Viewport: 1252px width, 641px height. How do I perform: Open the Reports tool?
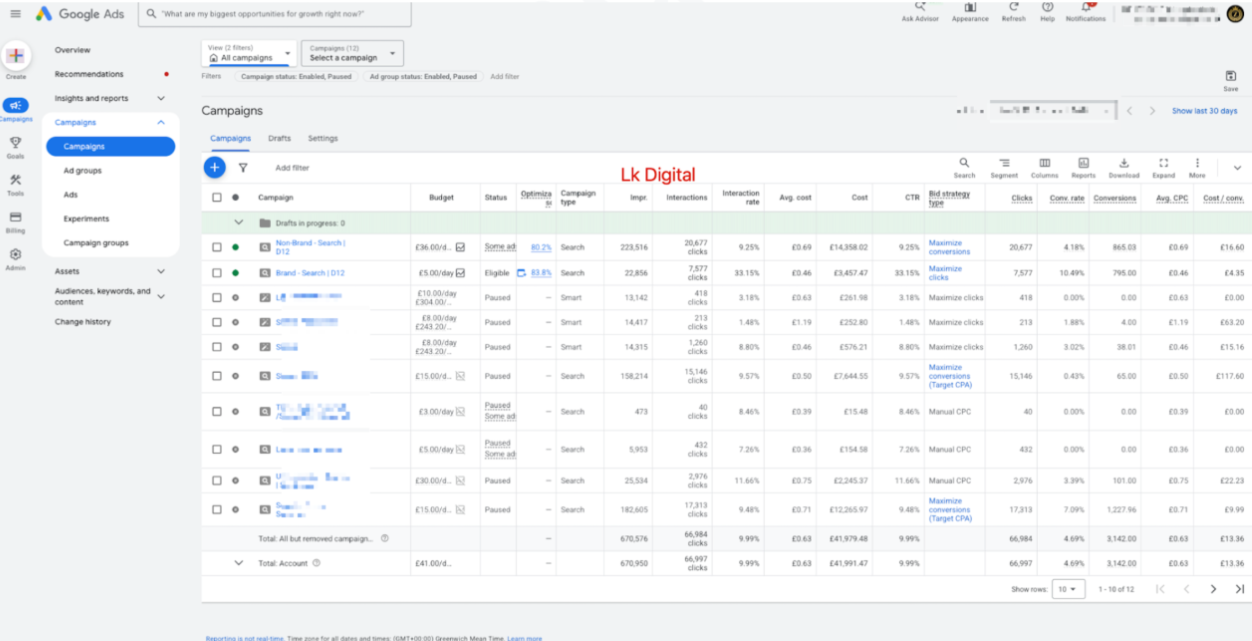point(1083,163)
